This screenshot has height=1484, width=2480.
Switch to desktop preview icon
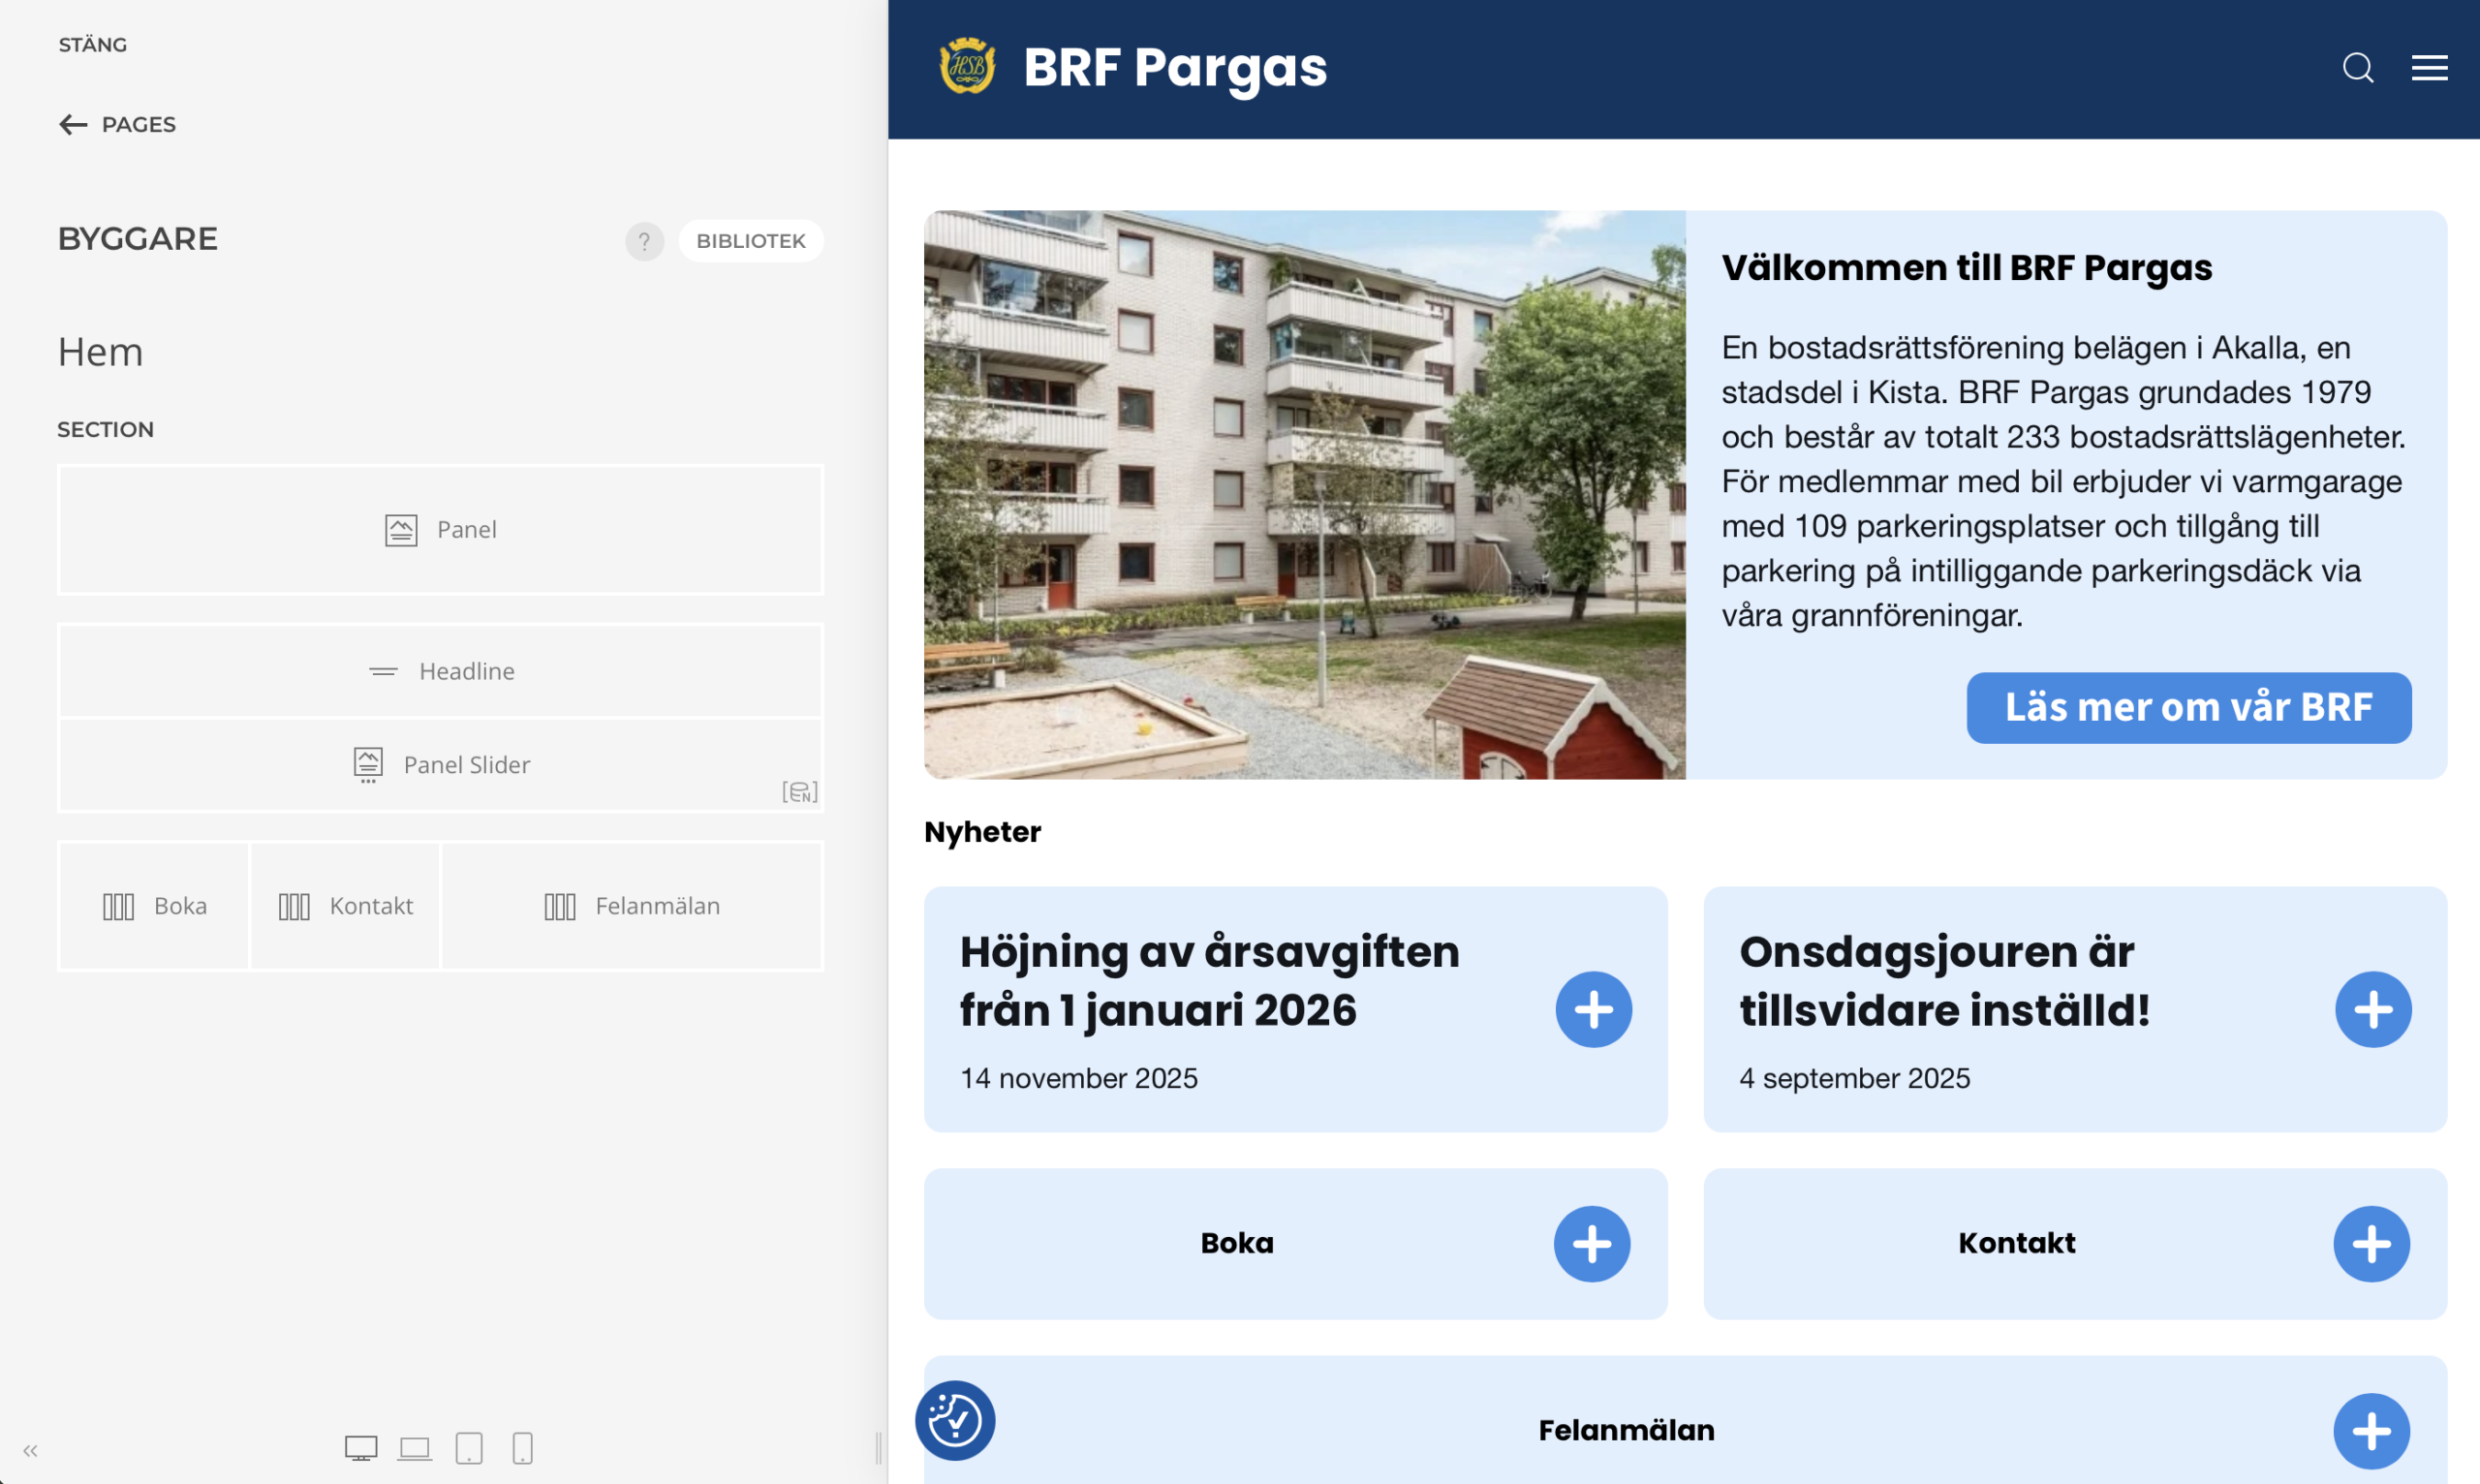361,1448
